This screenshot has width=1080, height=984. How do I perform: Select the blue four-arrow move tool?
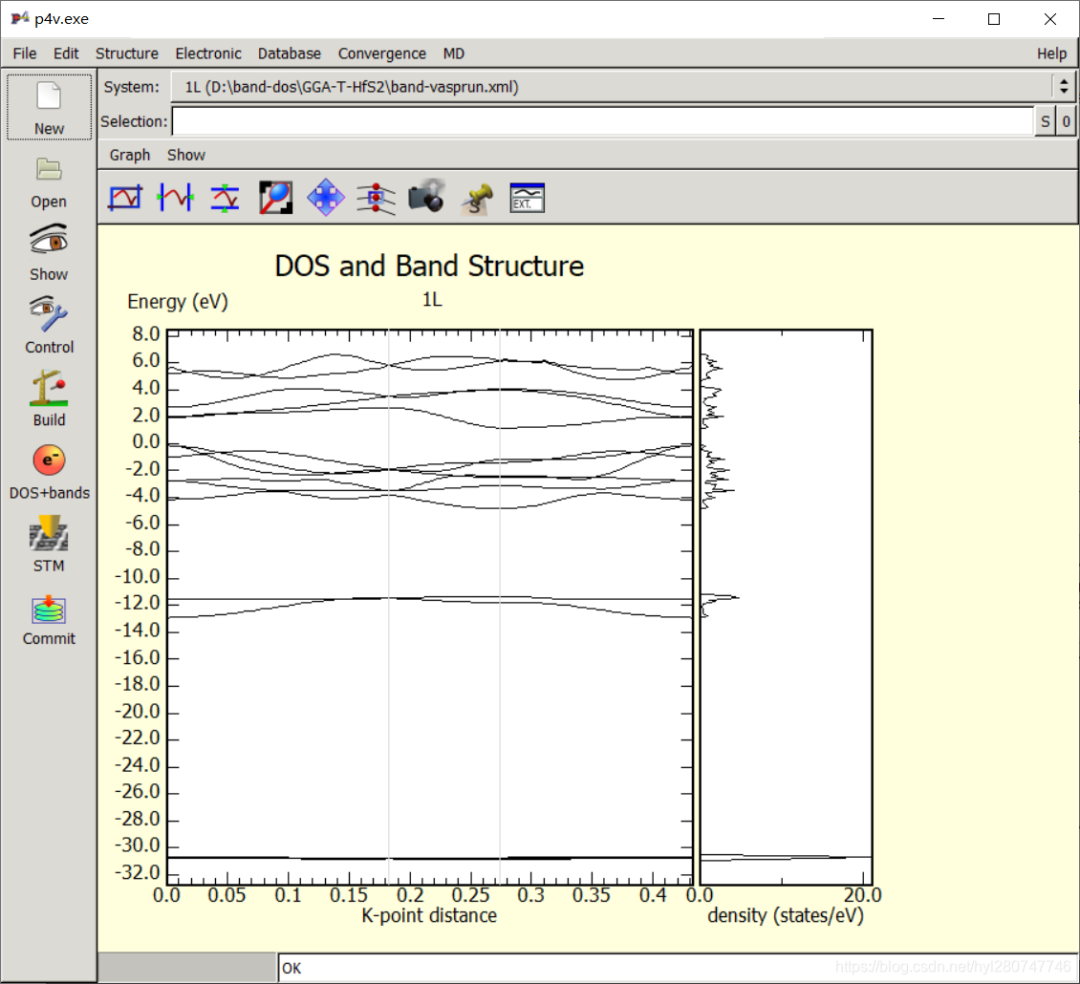tap(326, 198)
